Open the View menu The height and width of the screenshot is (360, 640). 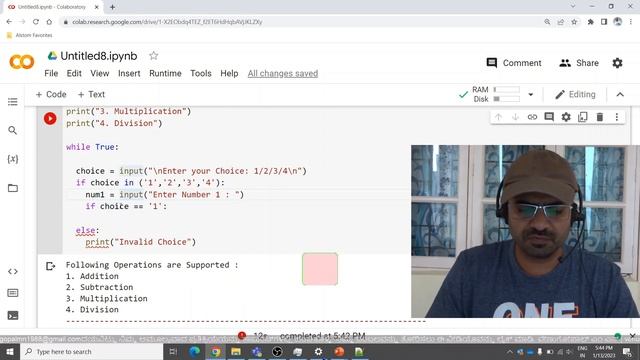(100, 73)
